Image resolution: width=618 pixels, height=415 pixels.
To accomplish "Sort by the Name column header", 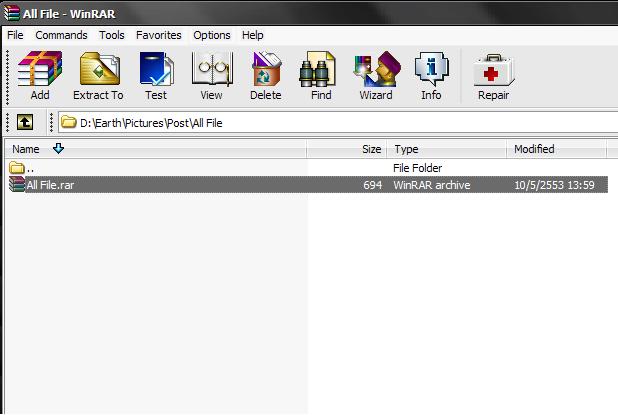I will [x=156, y=149].
